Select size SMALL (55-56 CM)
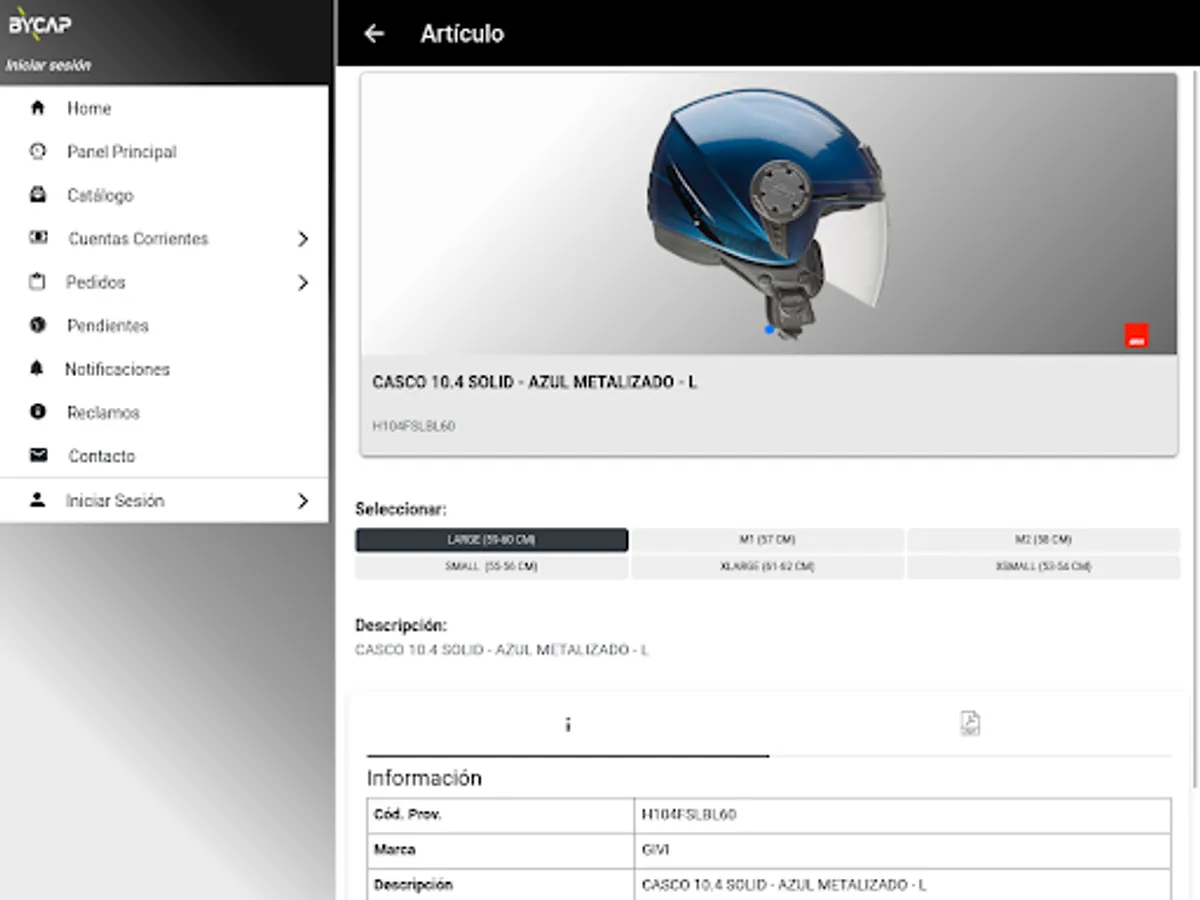The height and width of the screenshot is (900, 1200). pos(492,567)
